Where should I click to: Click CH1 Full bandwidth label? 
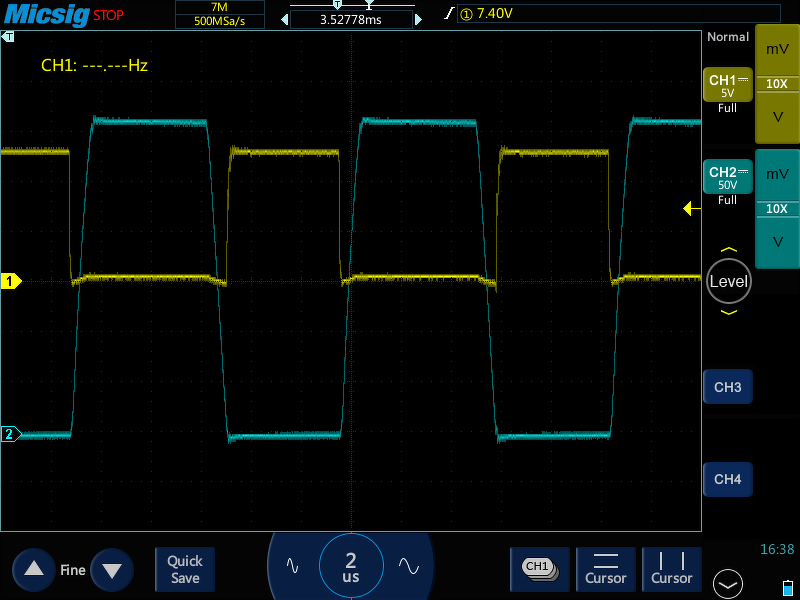click(728, 108)
